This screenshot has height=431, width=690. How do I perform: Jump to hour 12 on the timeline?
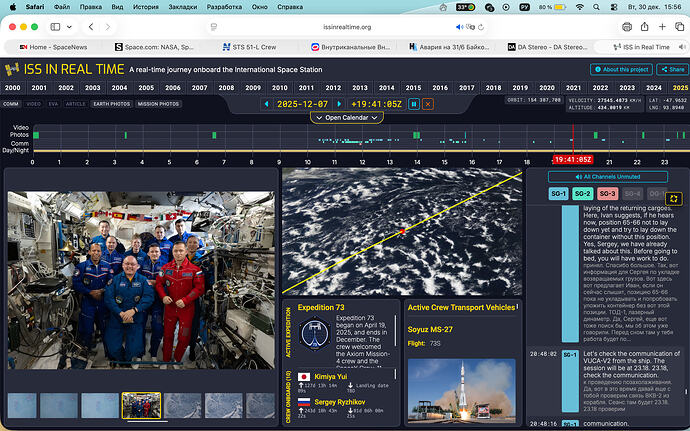(x=362, y=161)
